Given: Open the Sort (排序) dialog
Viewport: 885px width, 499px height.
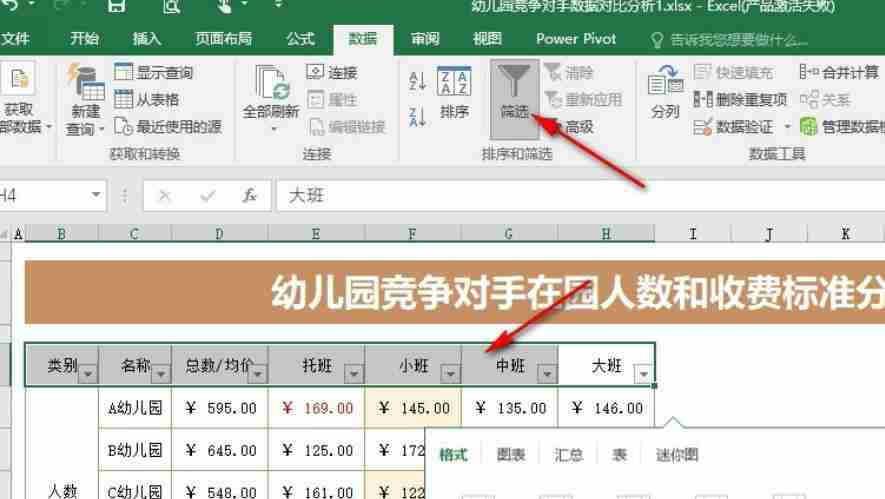Looking at the screenshot, I should click(454, 93).
